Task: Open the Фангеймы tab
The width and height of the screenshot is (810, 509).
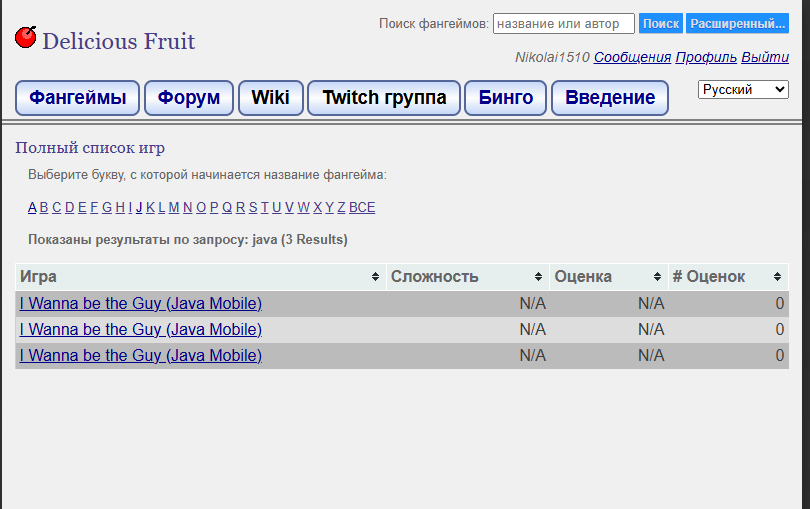Action: coord(77,98)
